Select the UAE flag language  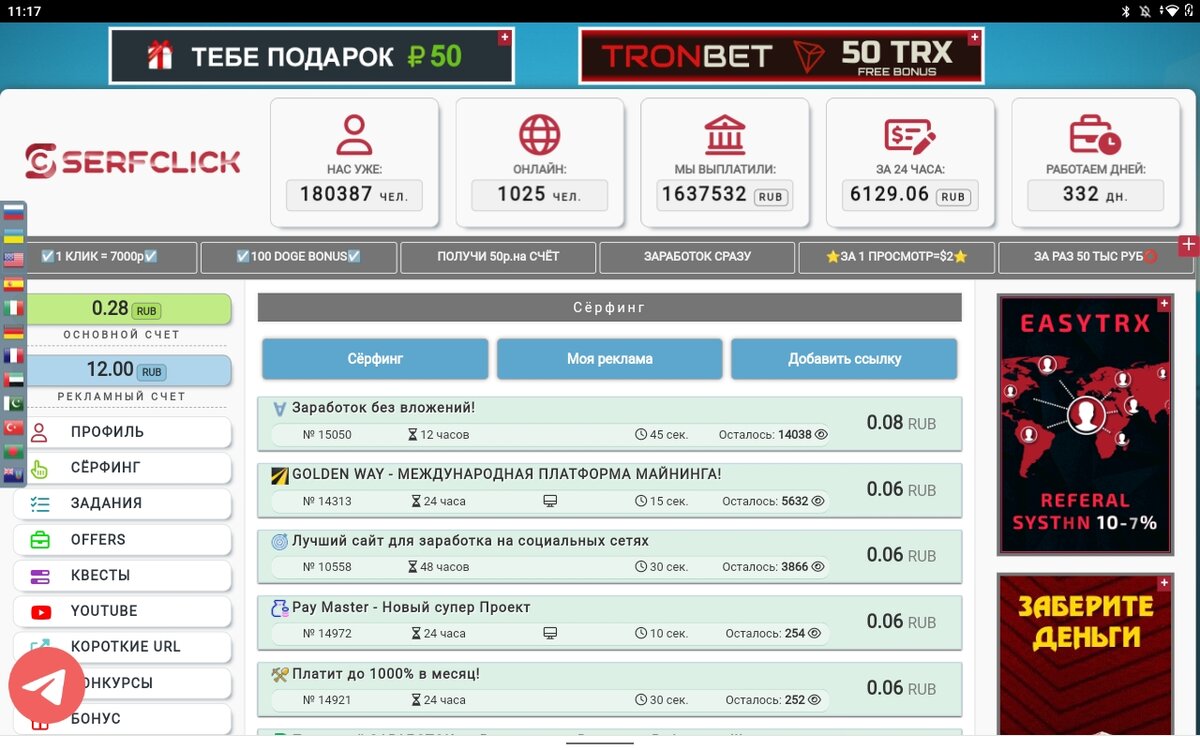click(13, 379)
